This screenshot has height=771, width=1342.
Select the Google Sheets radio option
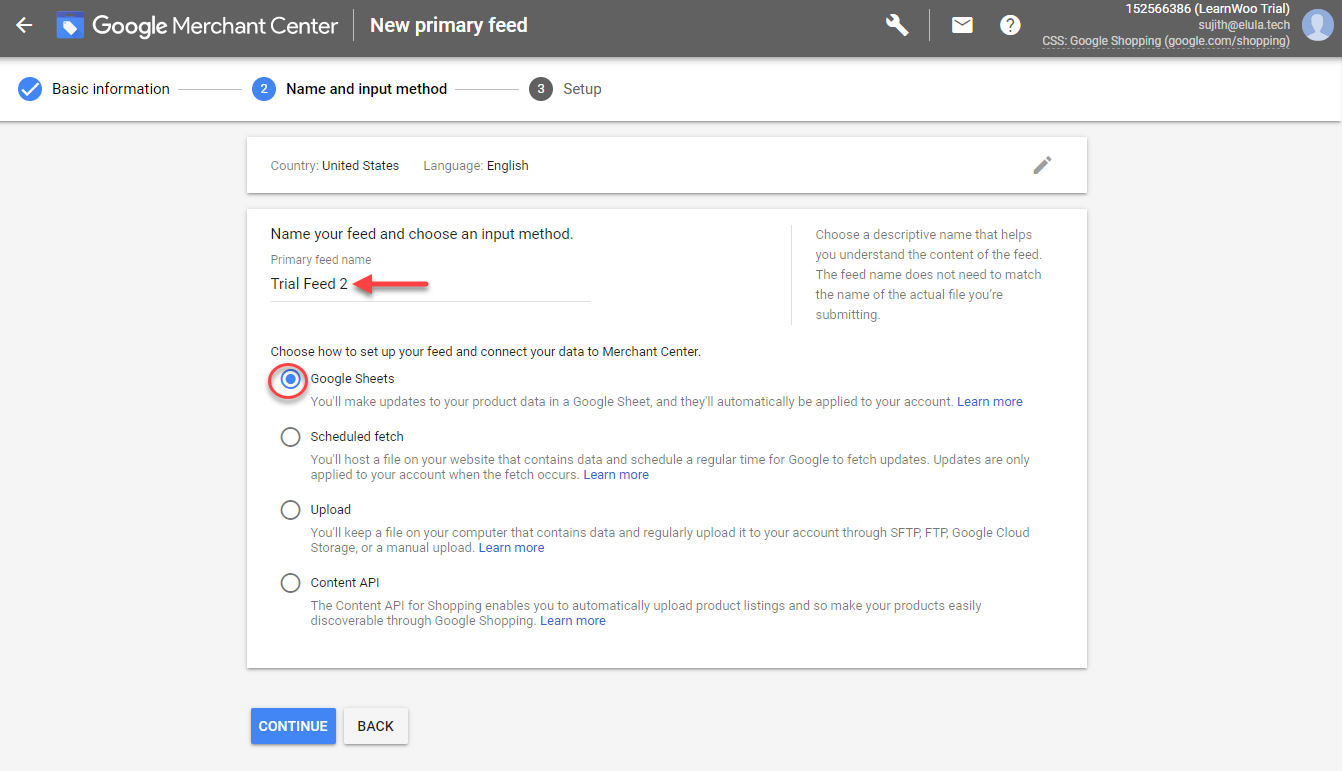(290, 380)
